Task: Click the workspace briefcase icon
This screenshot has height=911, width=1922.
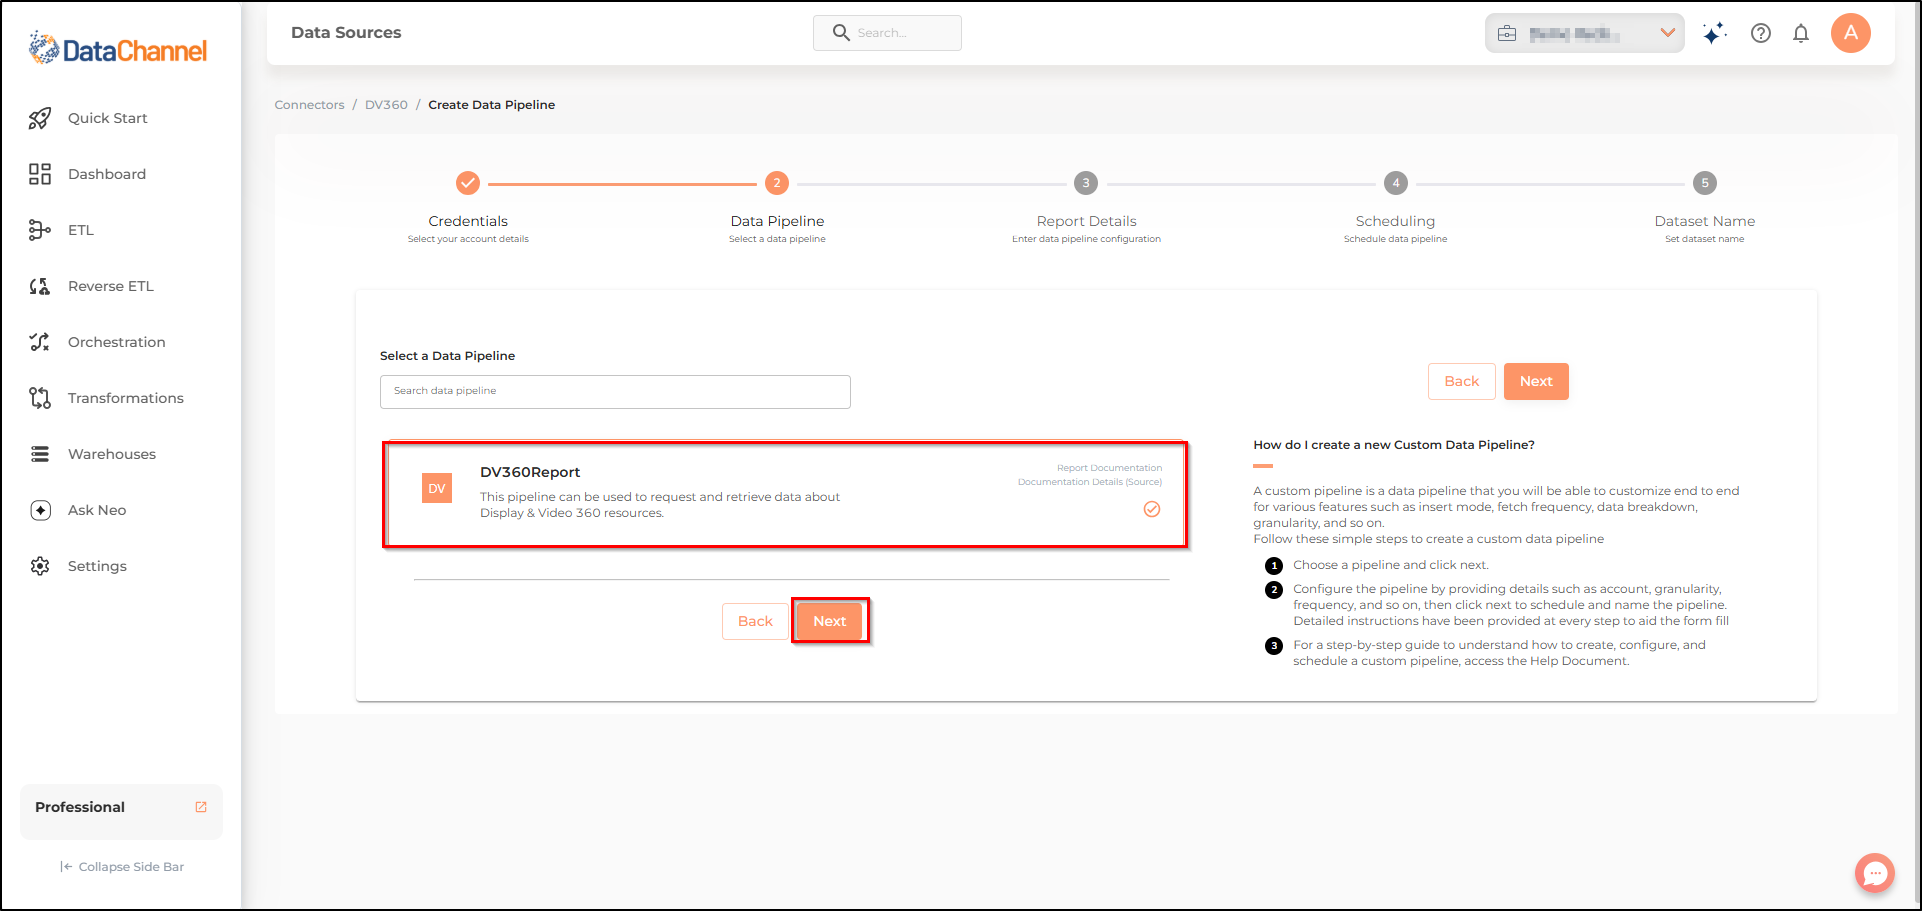Action: pos(1507,34)
